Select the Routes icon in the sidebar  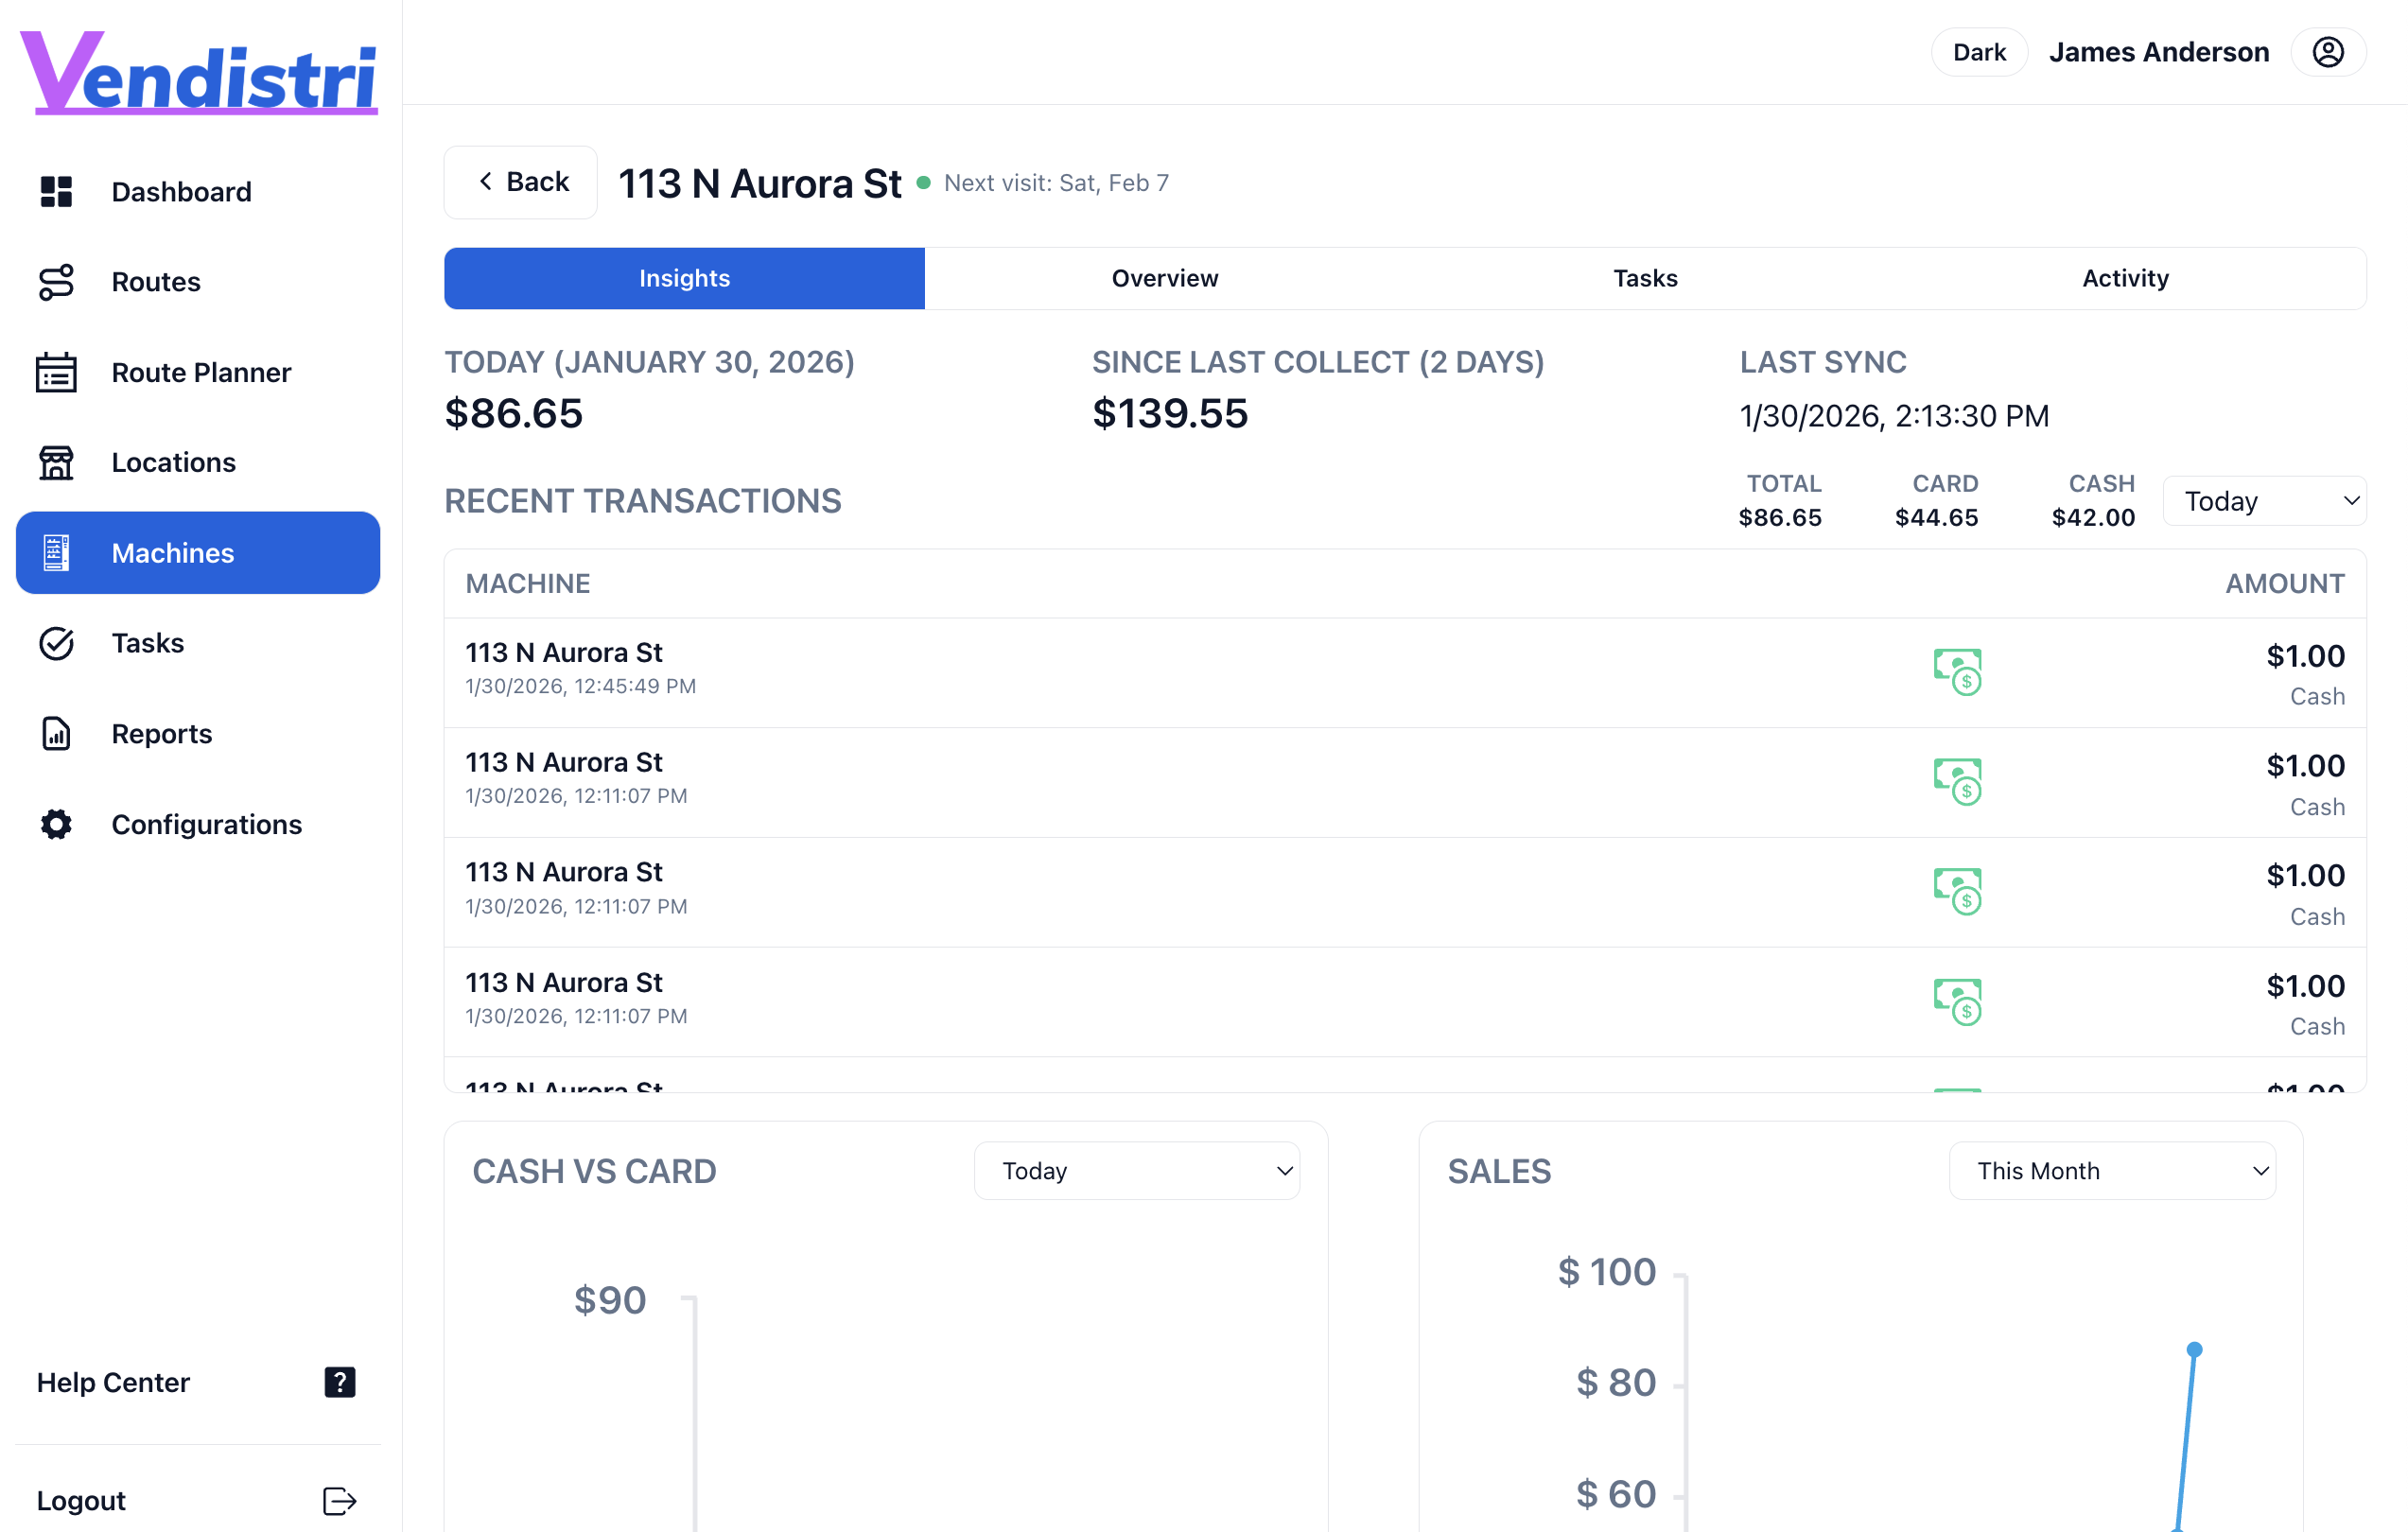(55, 282)
